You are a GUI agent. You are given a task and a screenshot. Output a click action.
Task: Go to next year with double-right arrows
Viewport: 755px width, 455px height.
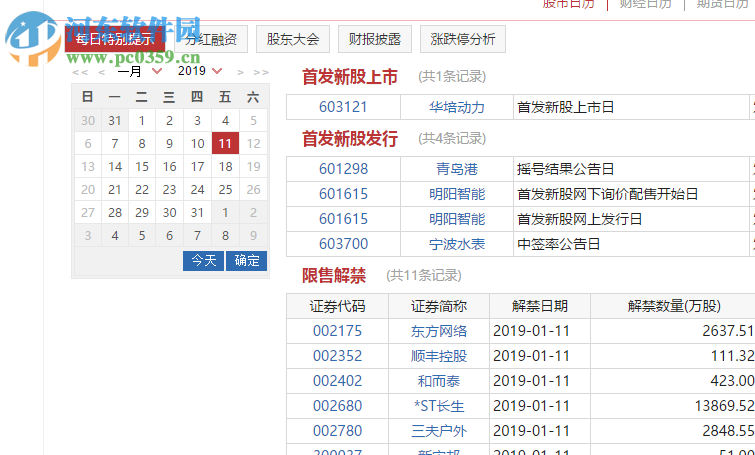coord(261,72)
